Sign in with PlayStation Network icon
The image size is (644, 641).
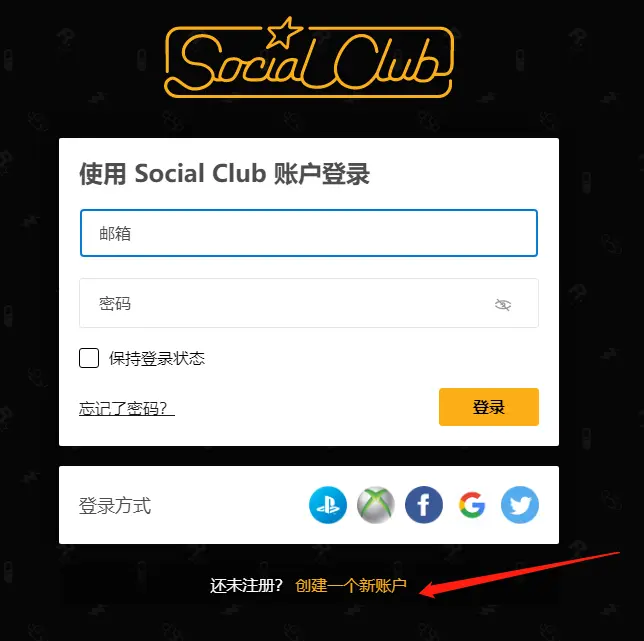click(x=328, y=505)
